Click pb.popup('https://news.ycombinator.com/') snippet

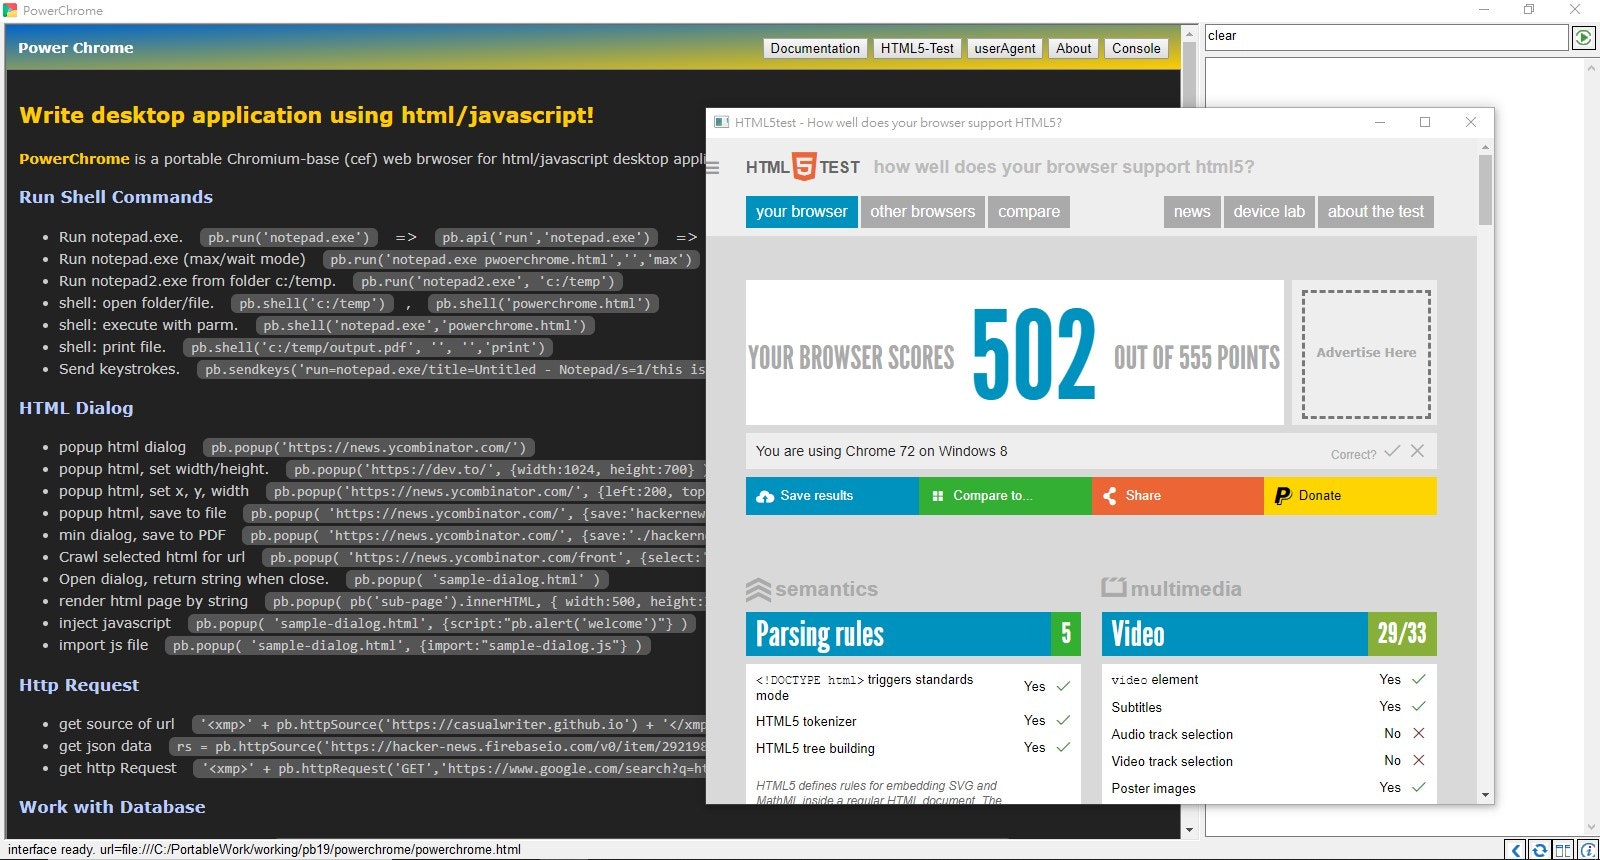pyautogui.click(x=368, y=448)
